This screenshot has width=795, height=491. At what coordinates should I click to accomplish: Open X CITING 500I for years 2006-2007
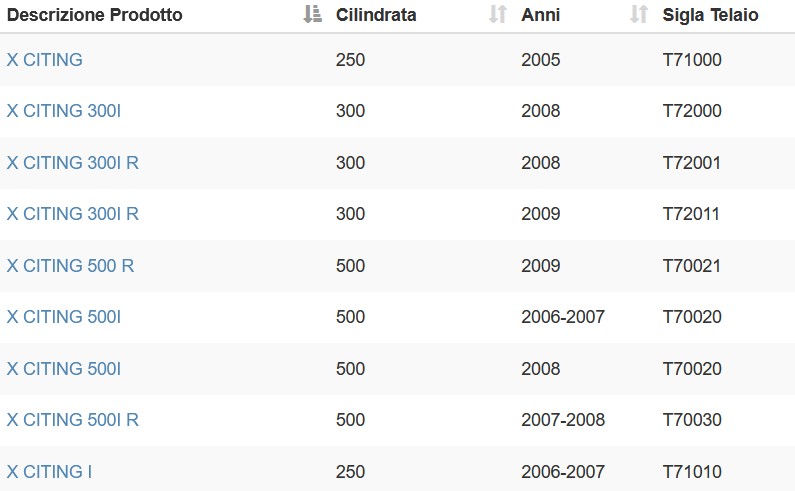point(64,317)
